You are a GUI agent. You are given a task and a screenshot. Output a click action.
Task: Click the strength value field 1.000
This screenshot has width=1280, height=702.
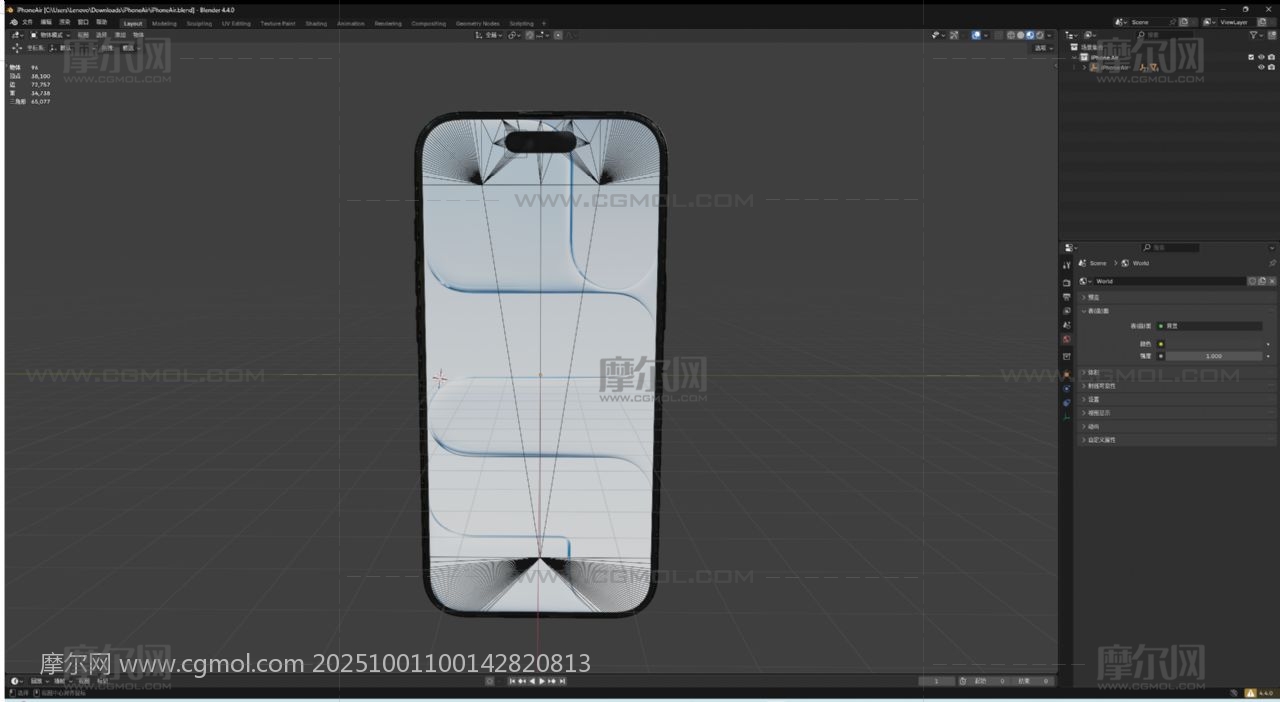[x=1213, y=356]
